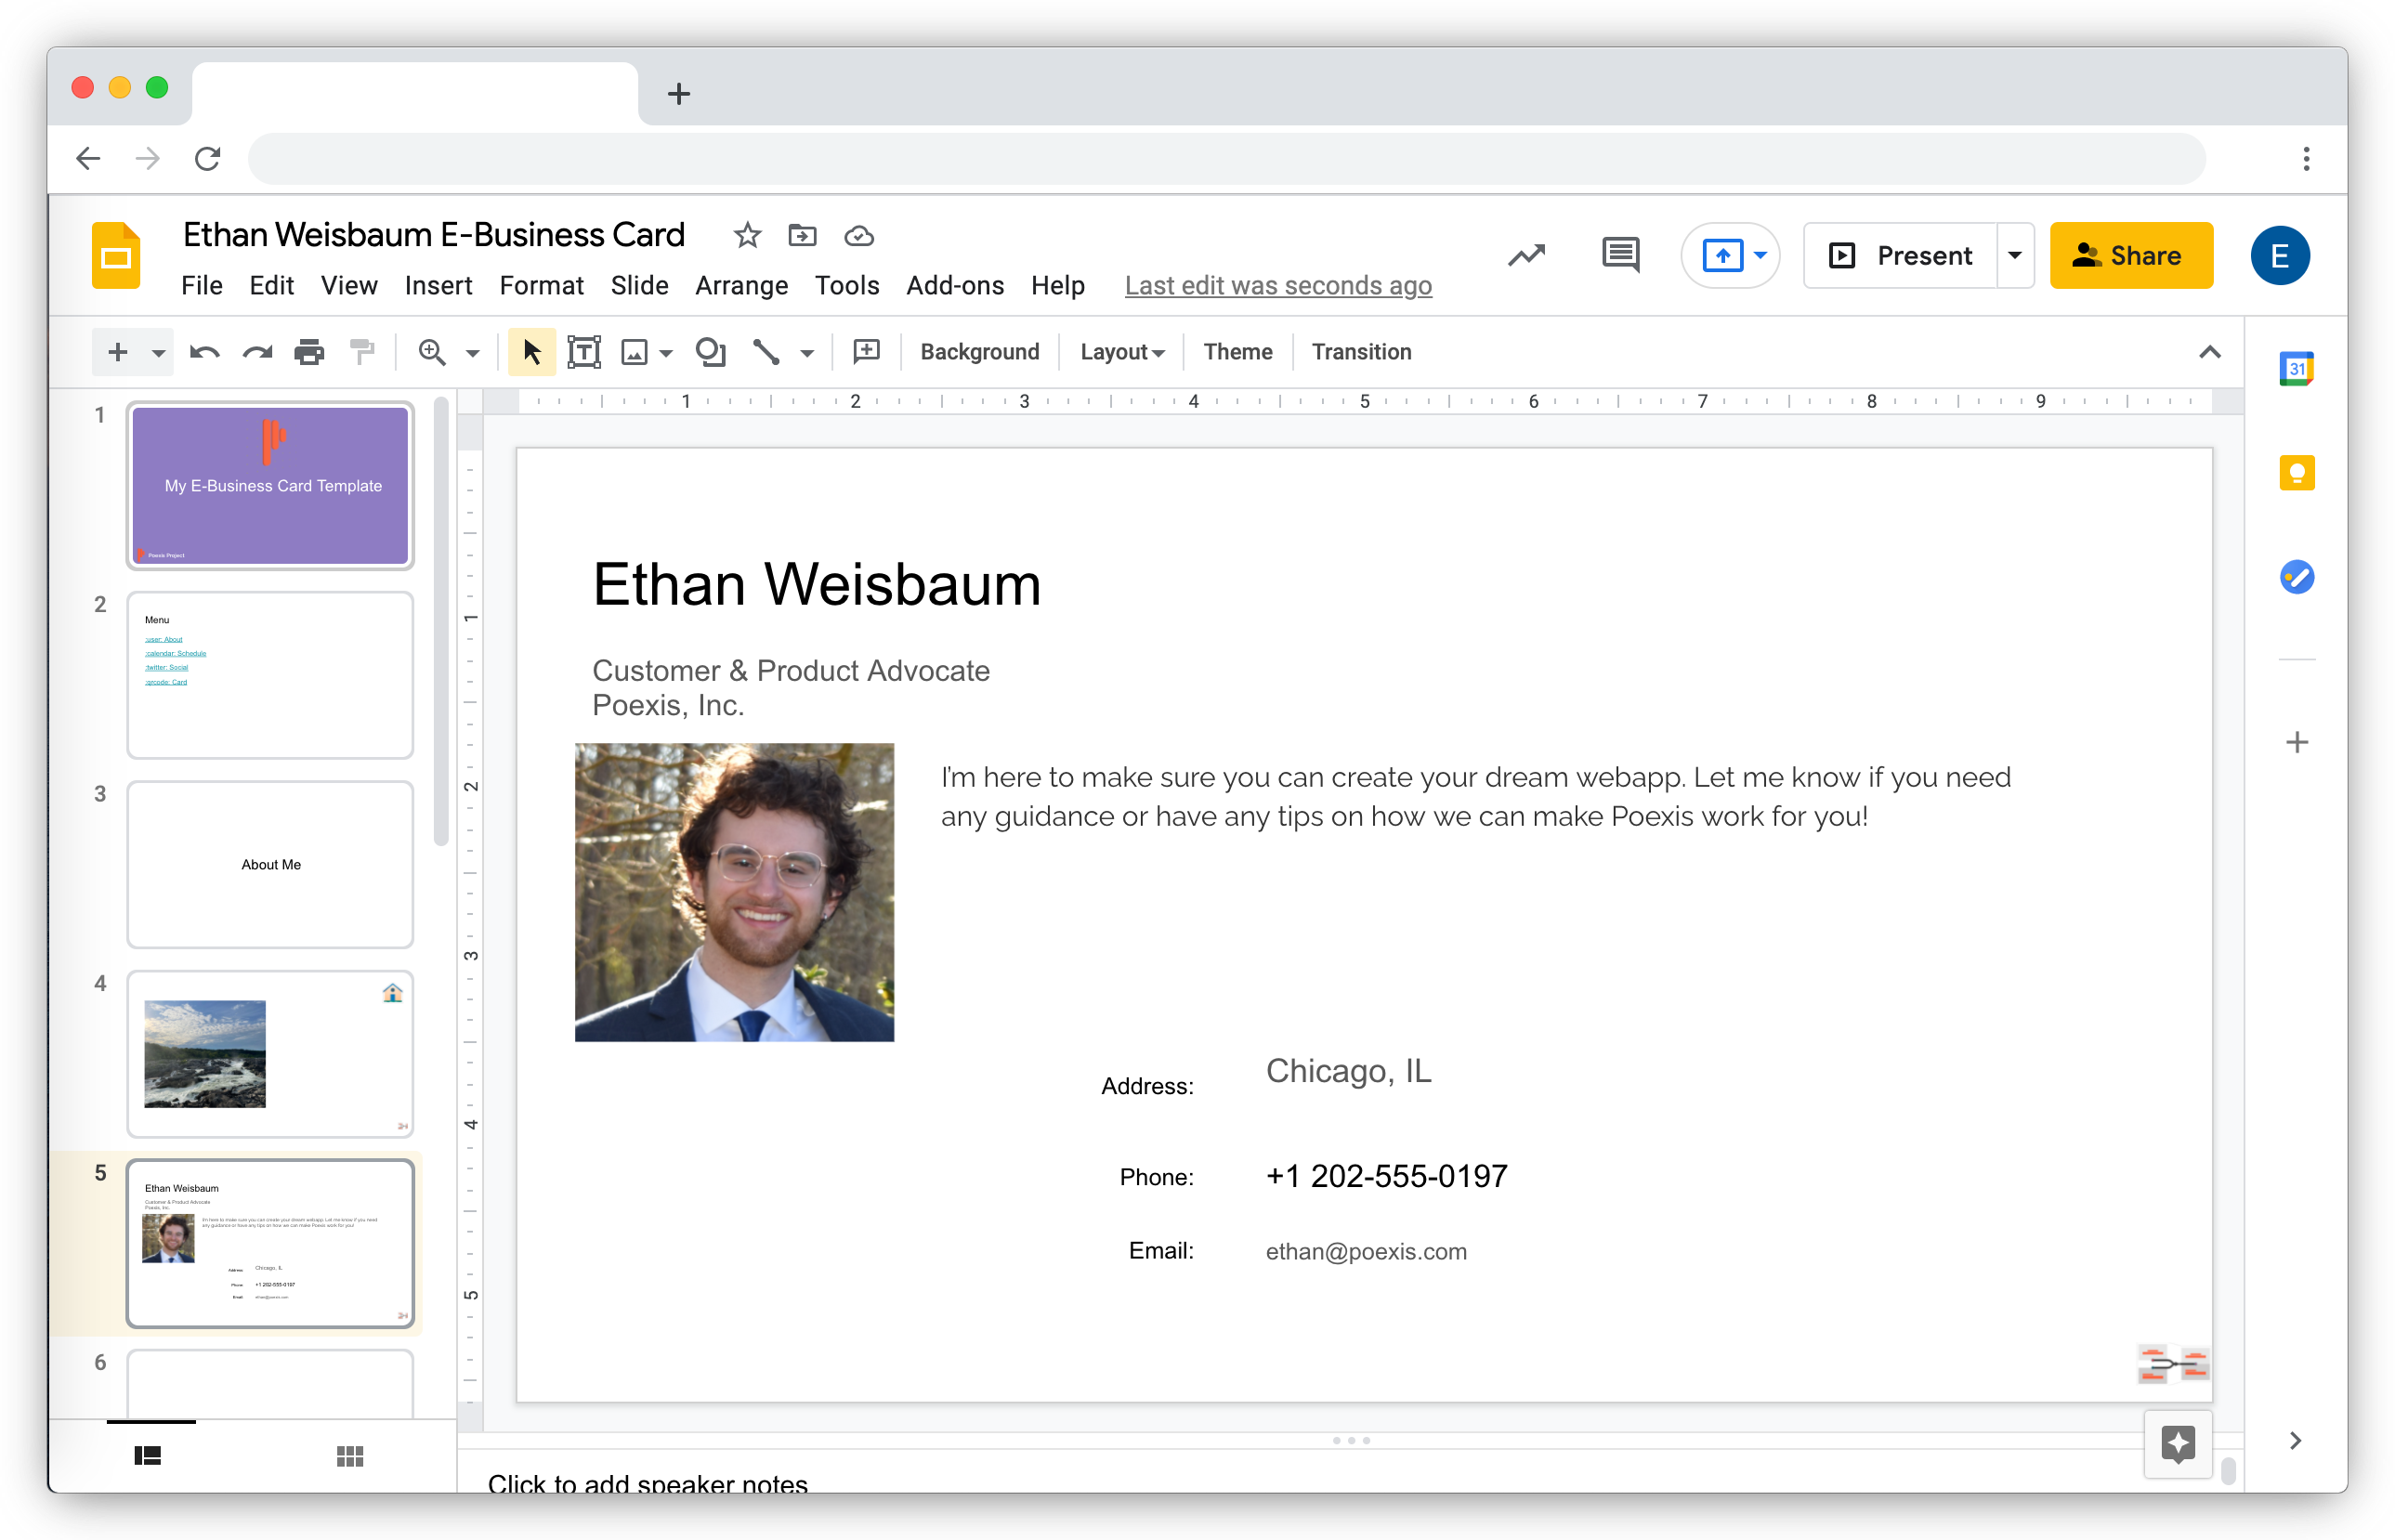The image size is (2395, 1540).
Task: Open the Edit menu
Action: tap(271, 286)
